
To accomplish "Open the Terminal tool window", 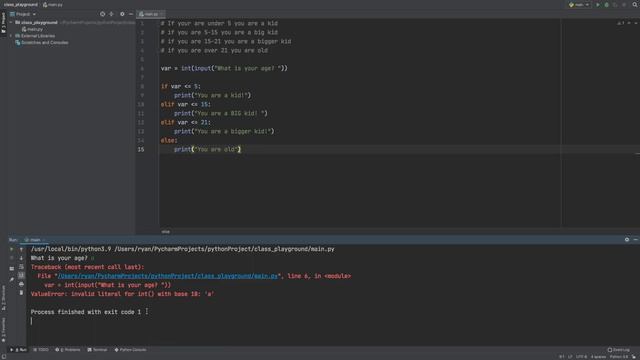I will 97,350.
